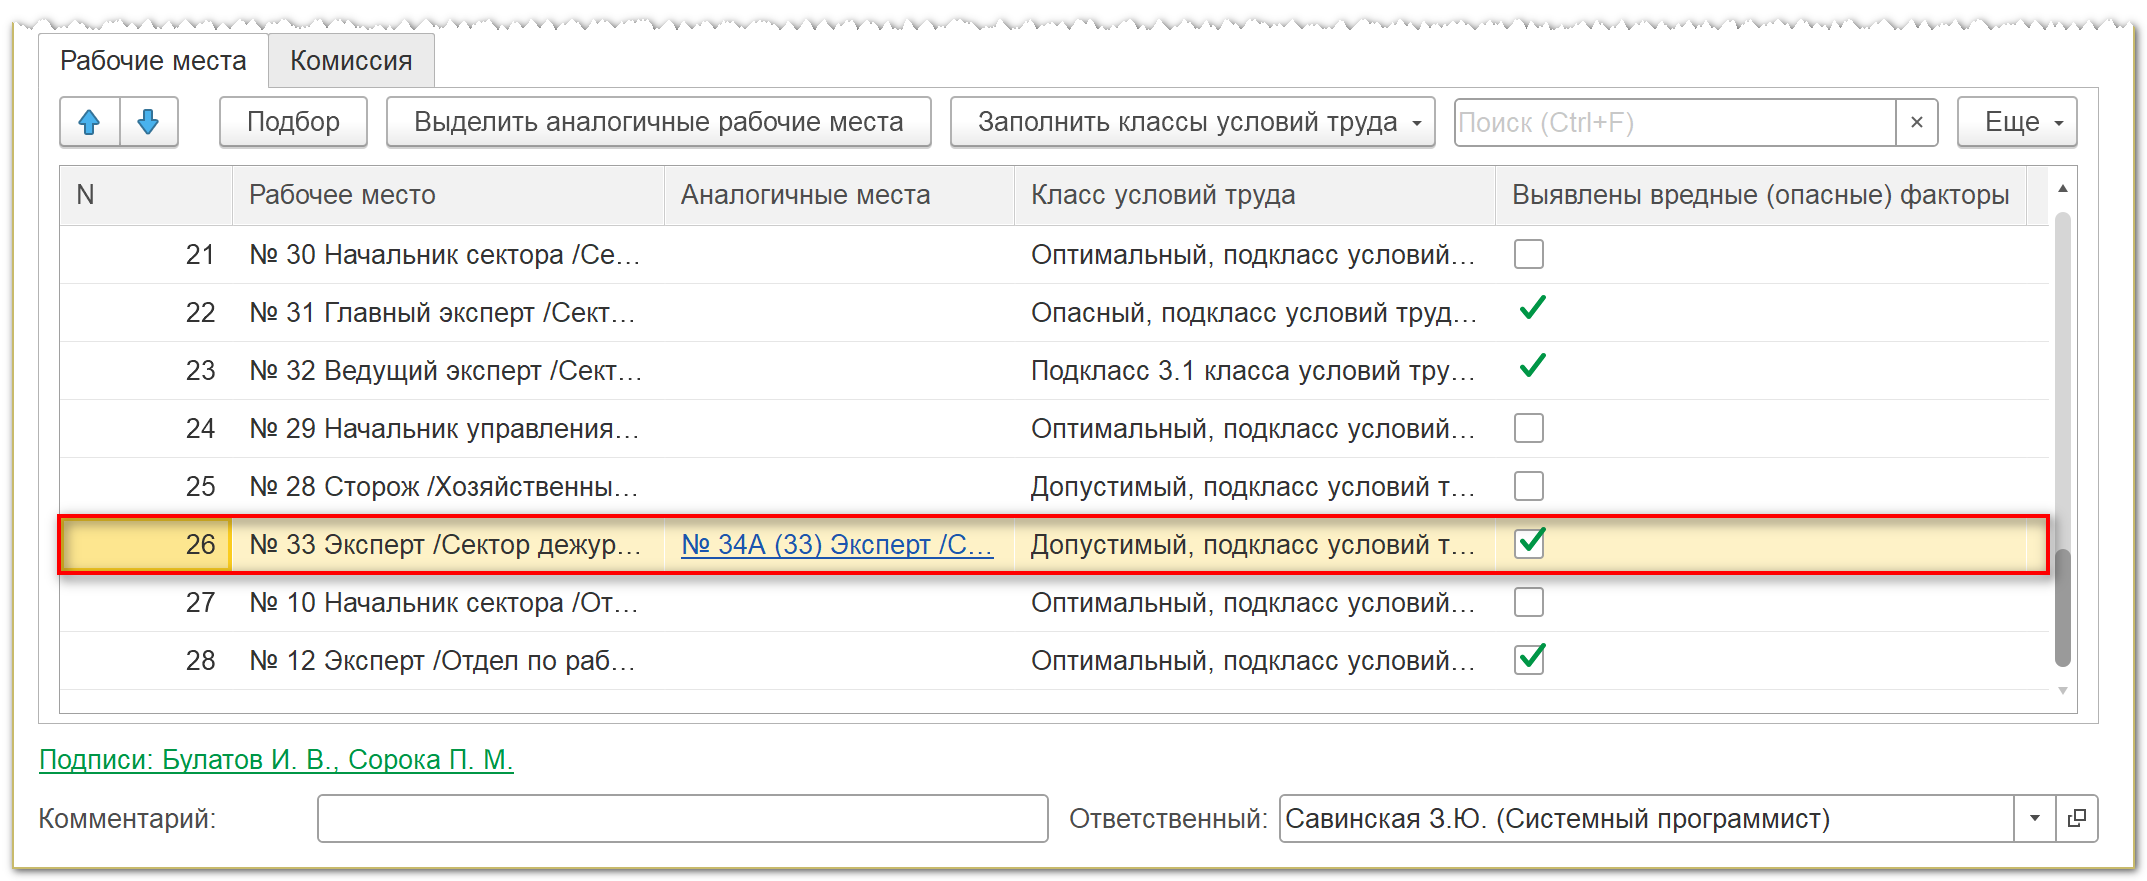Viewport: 2147px width, 881px height.
Task: Clear the search field with X icon
Action: tap(1916, 122)
